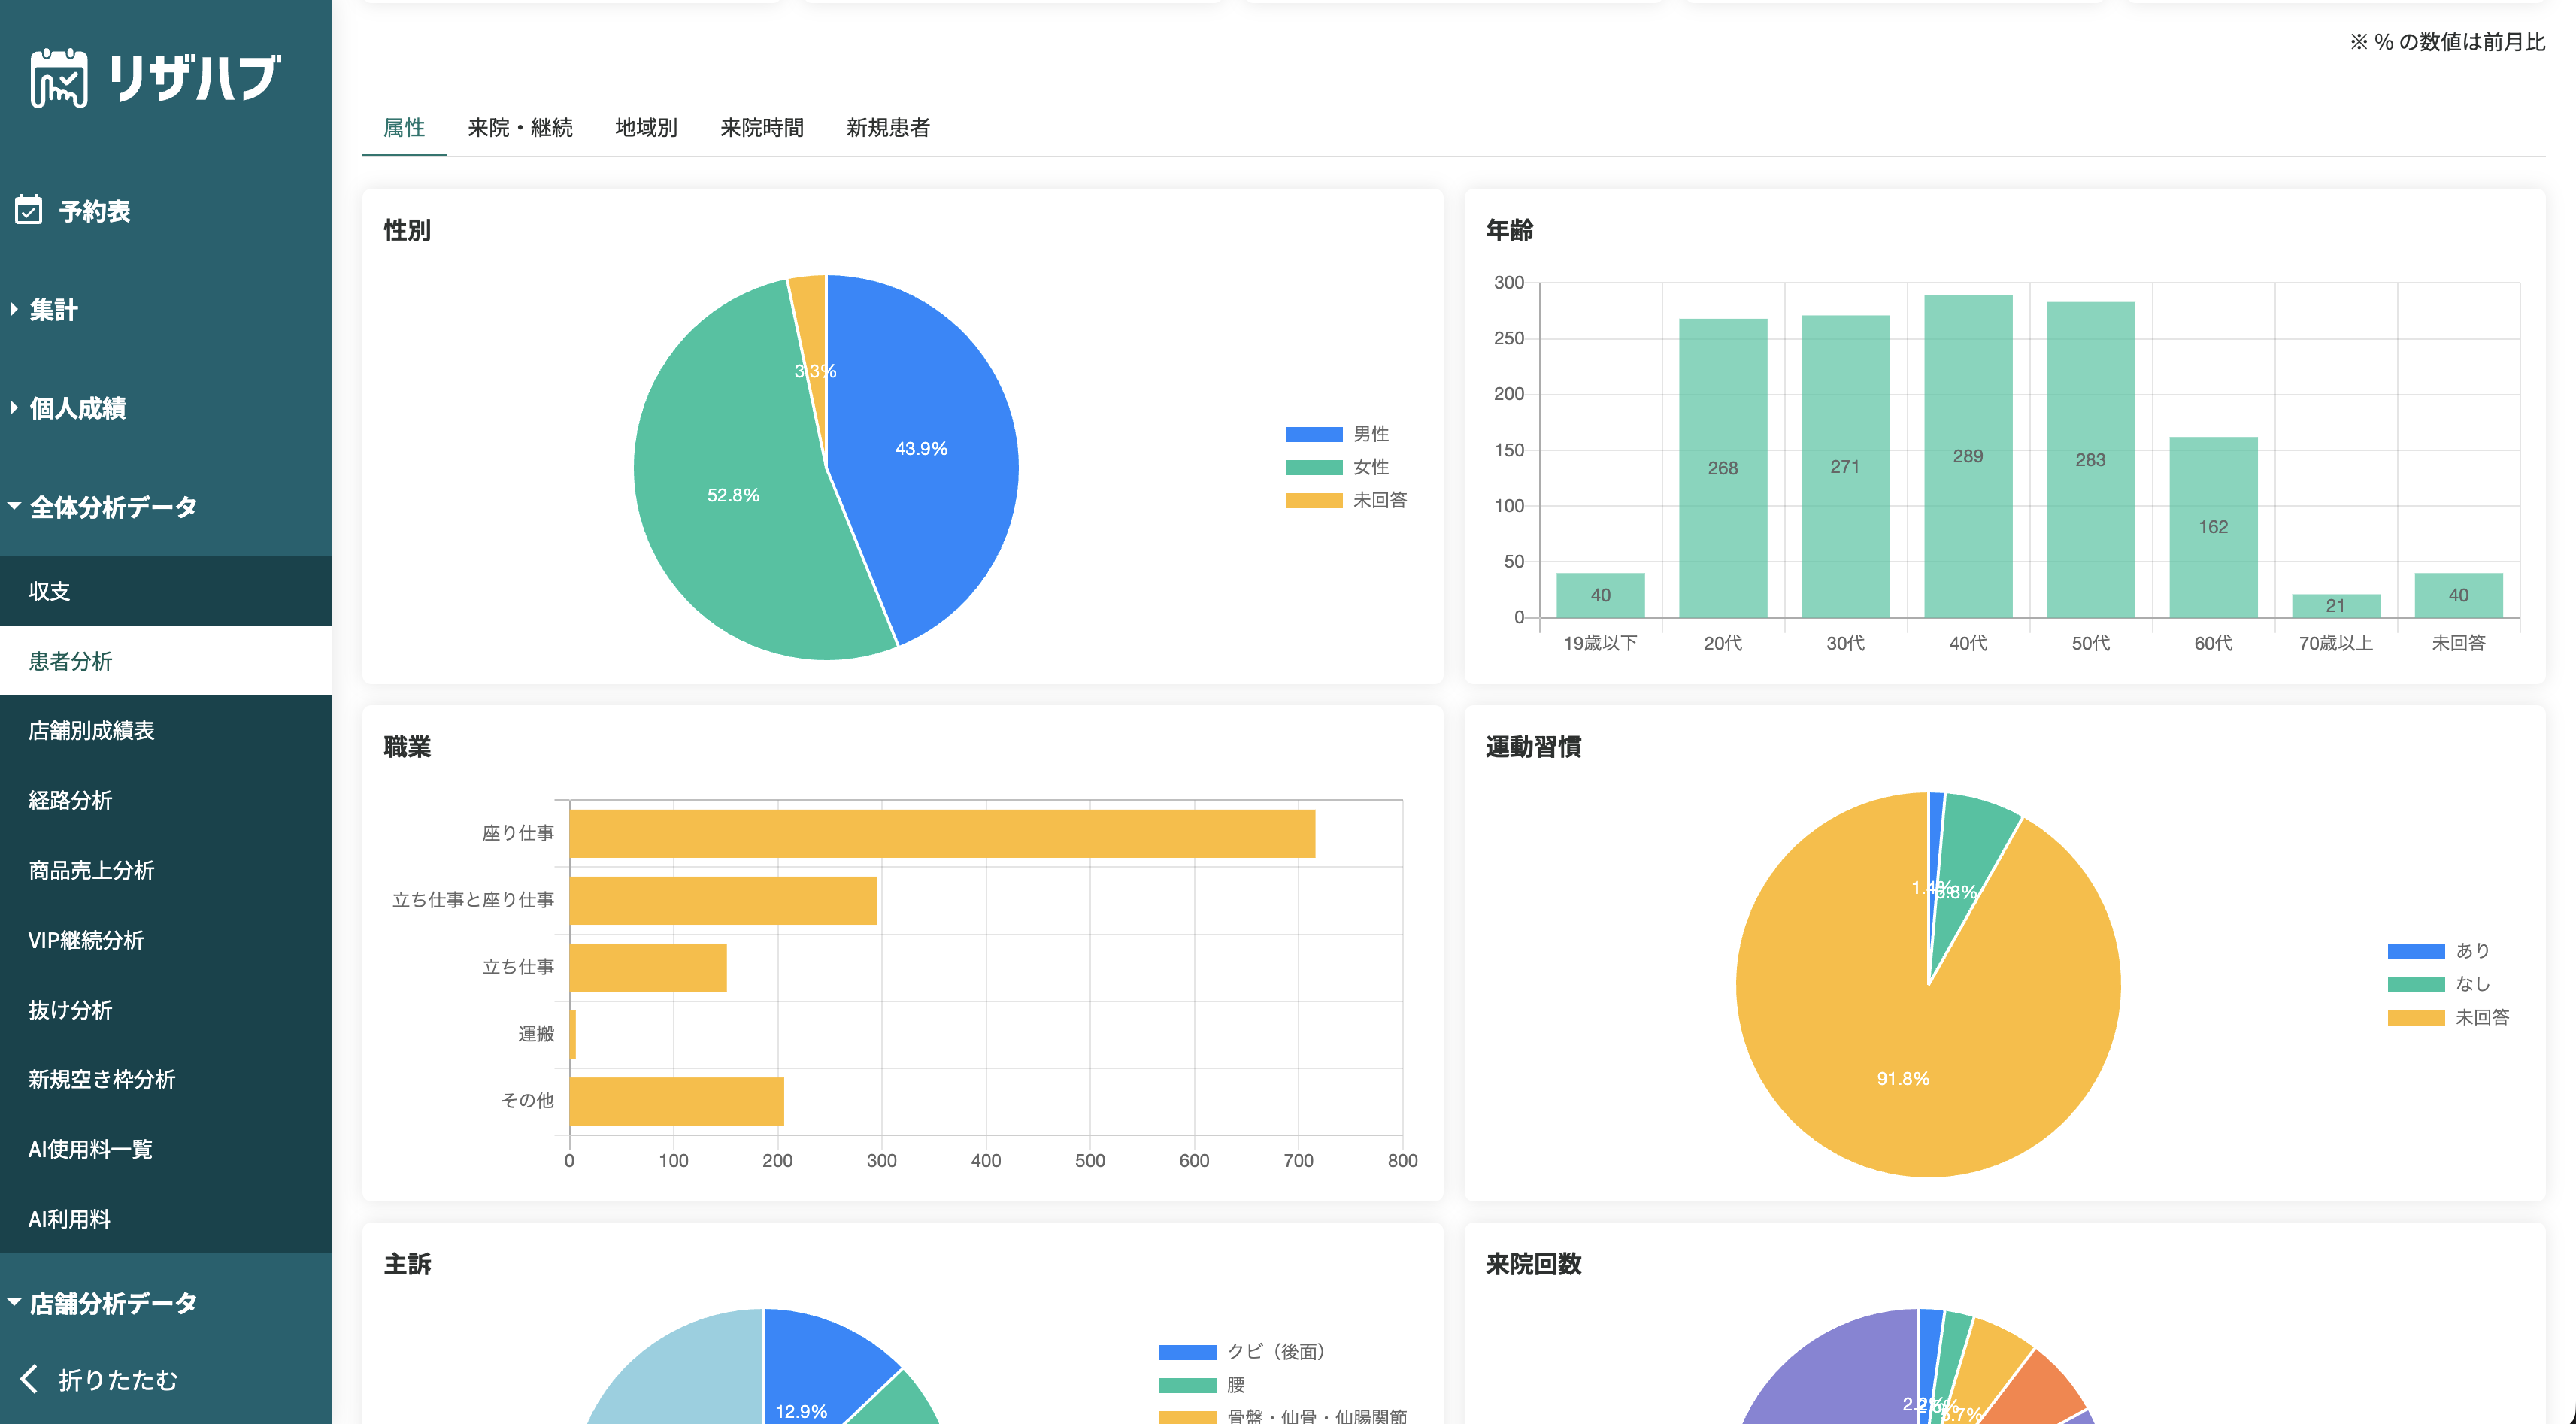Screen dimensions: 2576x1424
Task: Select the 来院時間 tab
Action: pos(762,127)
